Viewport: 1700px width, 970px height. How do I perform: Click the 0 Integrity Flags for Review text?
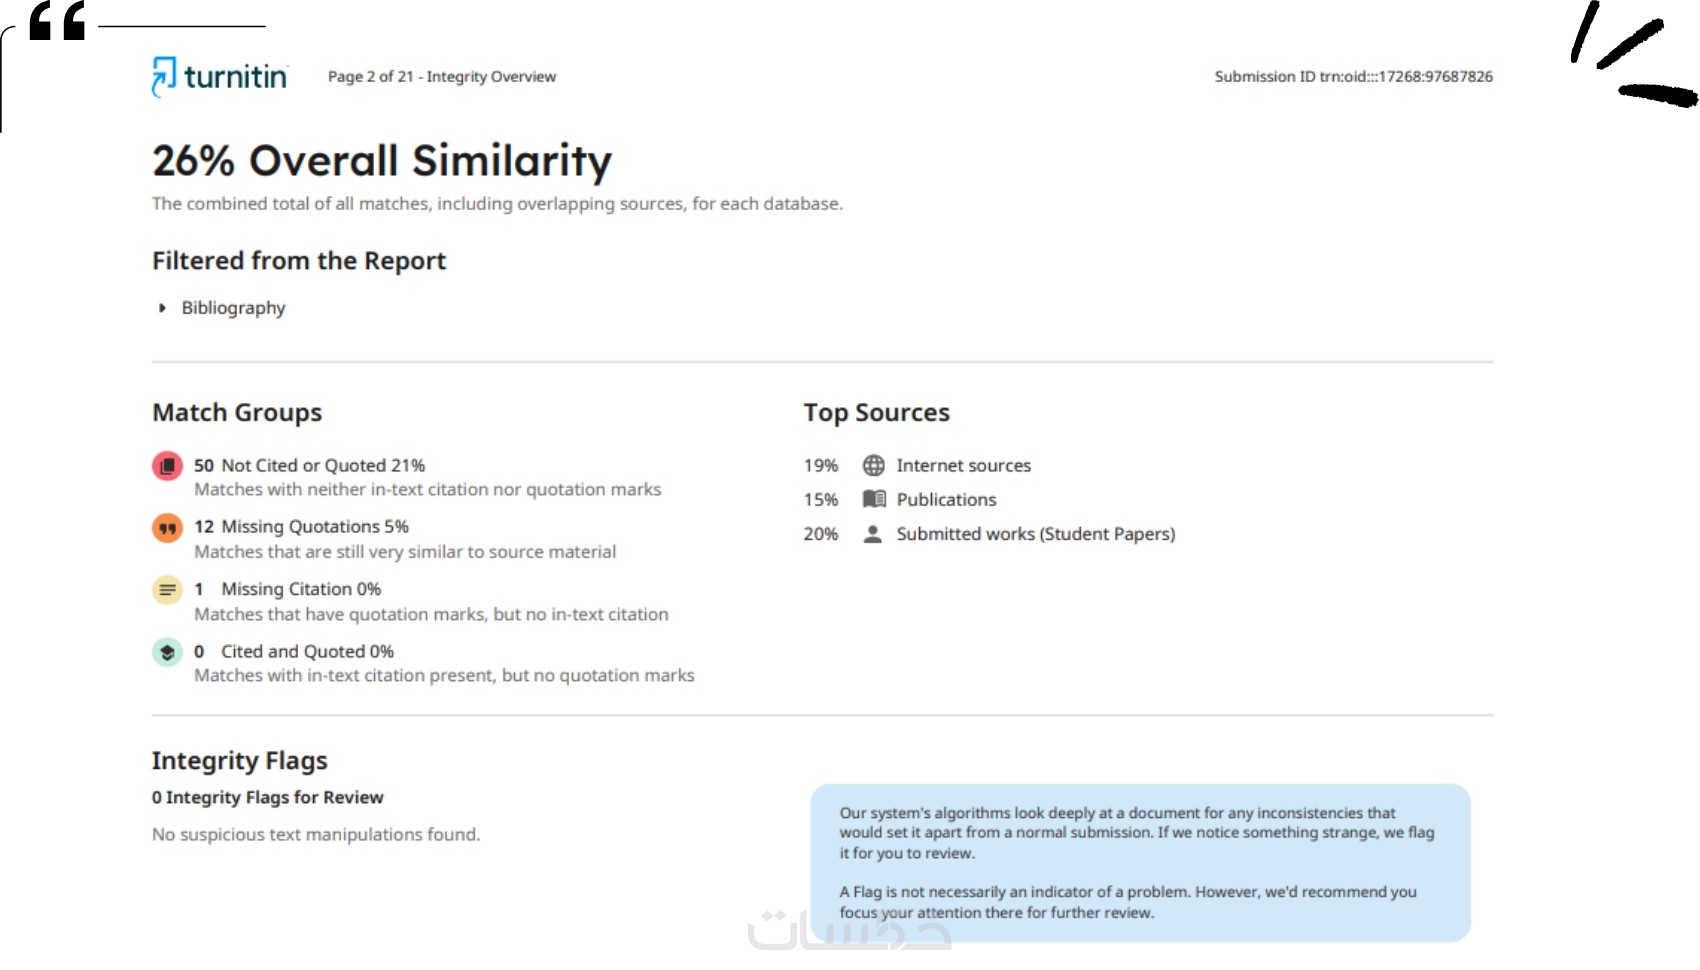tap(267, 798)
